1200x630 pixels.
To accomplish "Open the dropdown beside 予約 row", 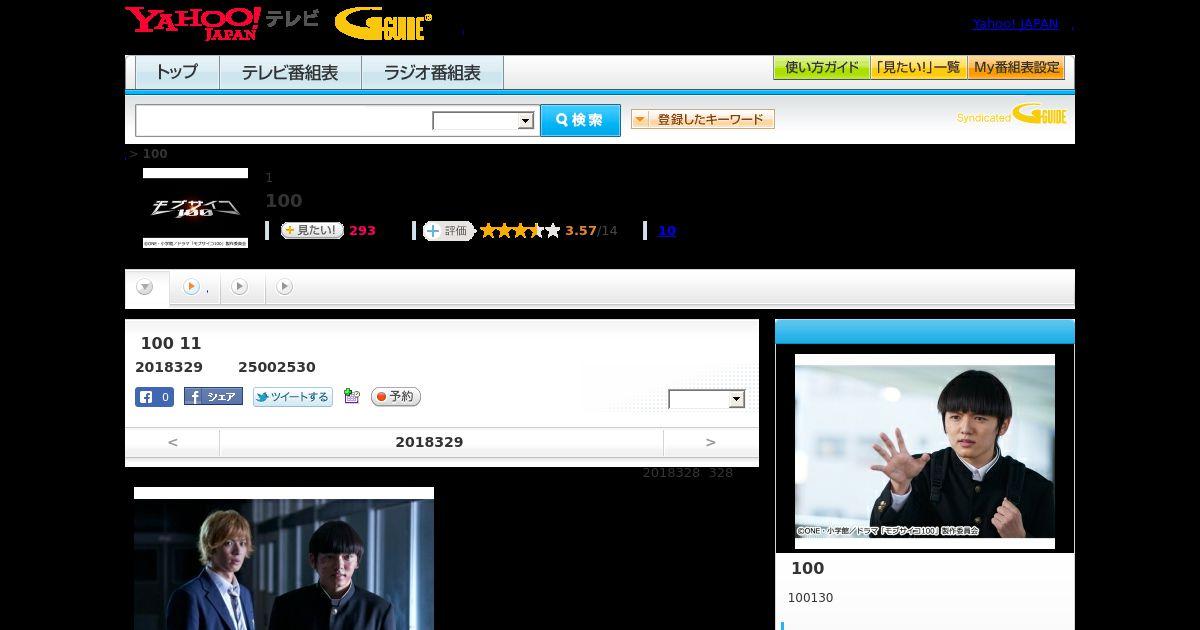I will [707, 399].
